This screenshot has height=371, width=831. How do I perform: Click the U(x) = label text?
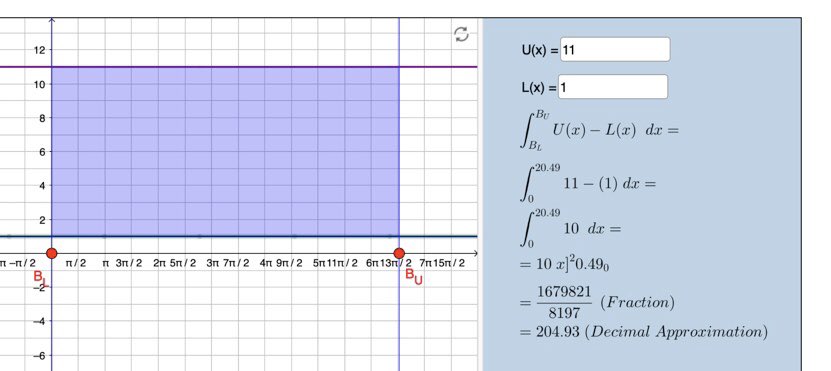click(540, 50)
